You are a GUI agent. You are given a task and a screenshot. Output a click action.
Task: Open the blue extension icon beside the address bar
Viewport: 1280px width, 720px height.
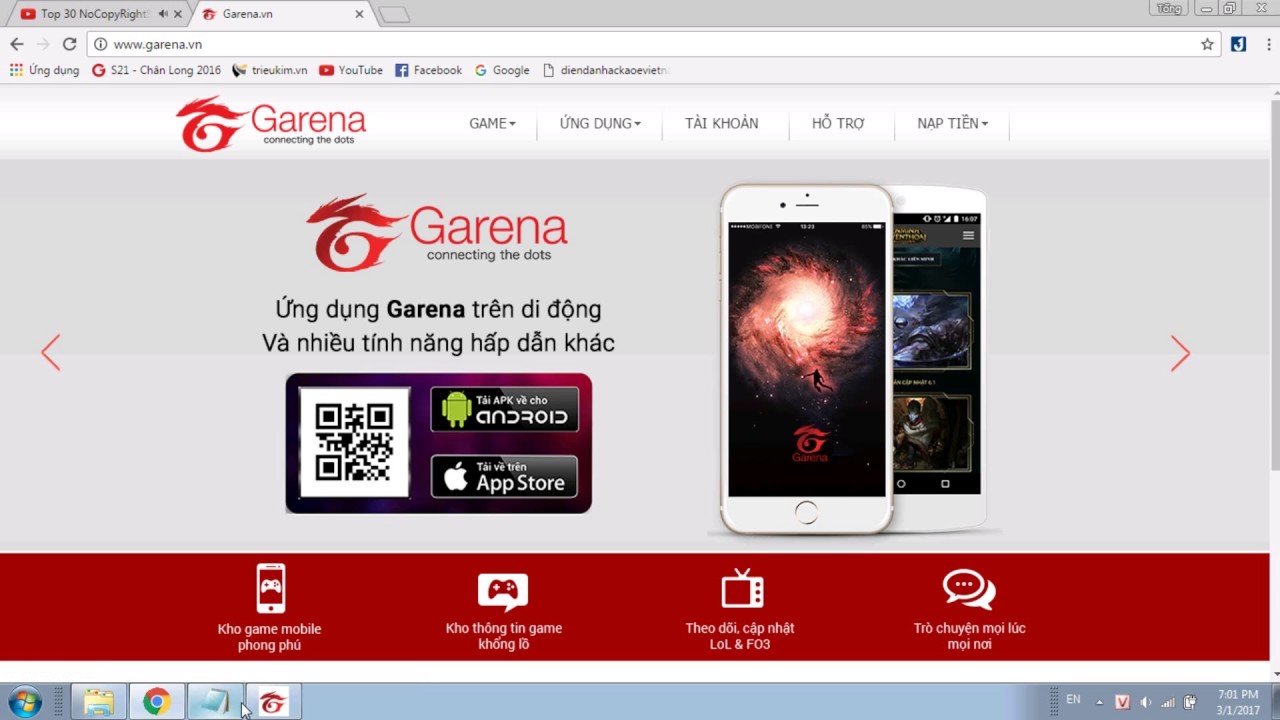1238,44
